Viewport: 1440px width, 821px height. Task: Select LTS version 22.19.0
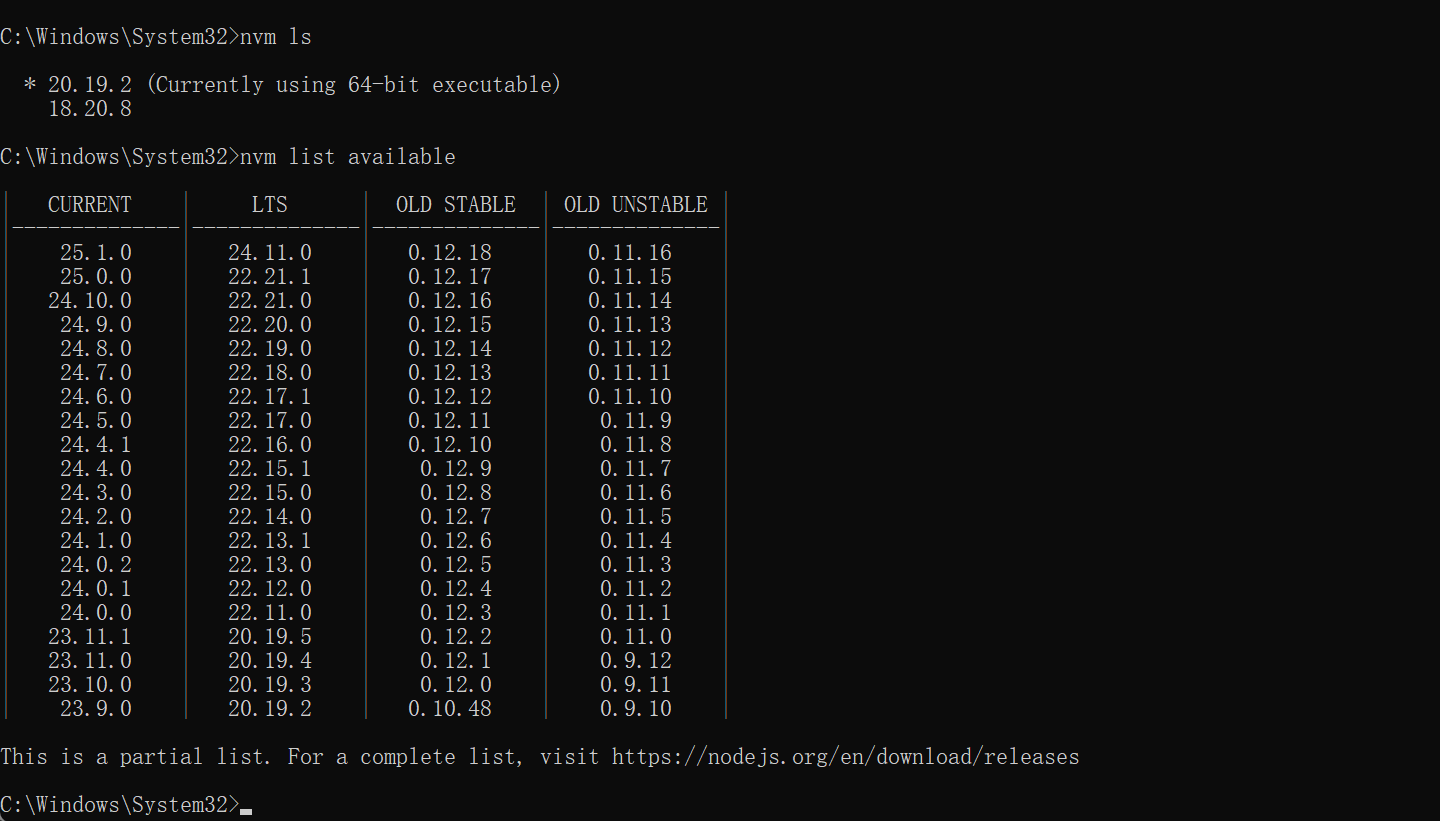pyautogui.click(x=270, y=349)
